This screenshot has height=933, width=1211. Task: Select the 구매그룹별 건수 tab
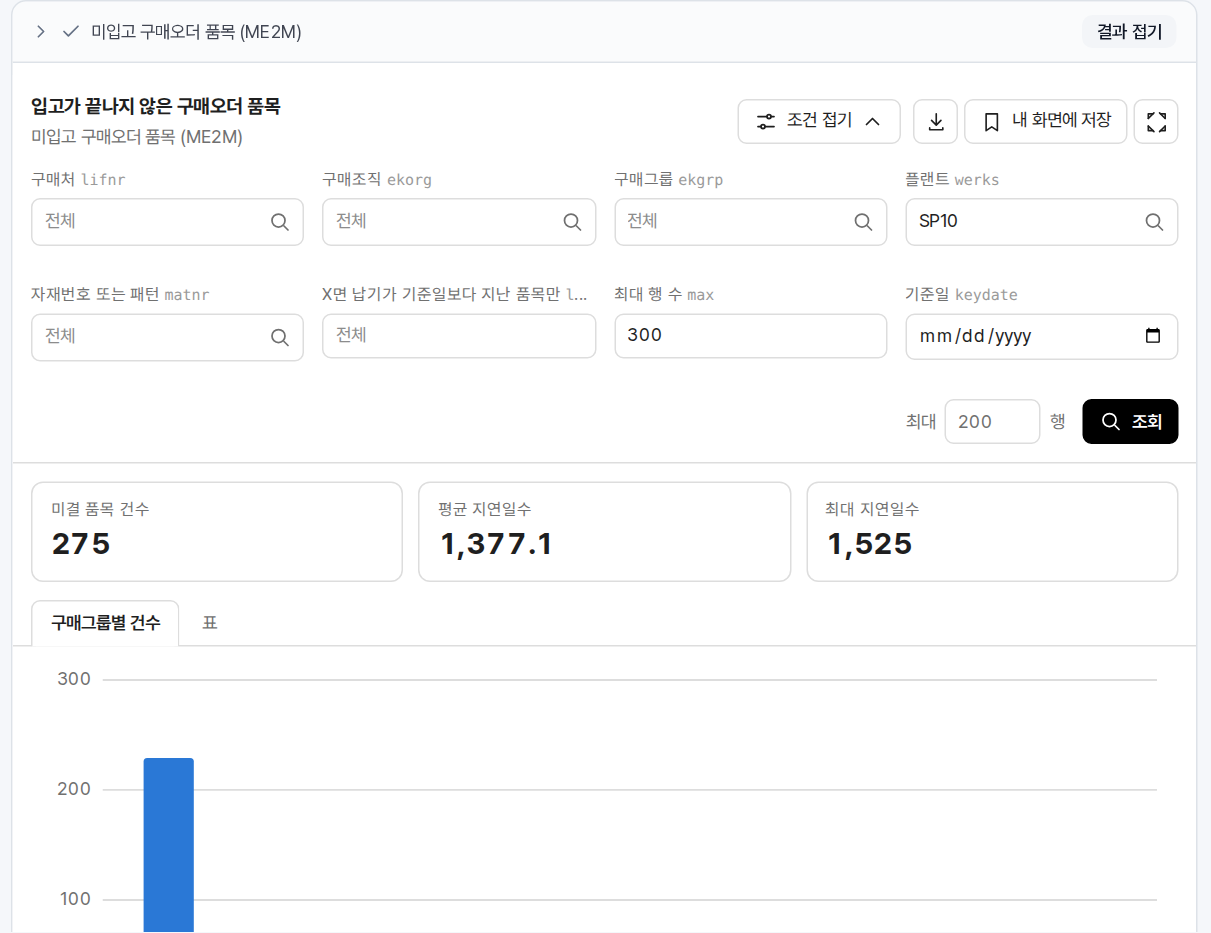coord(105,623)
